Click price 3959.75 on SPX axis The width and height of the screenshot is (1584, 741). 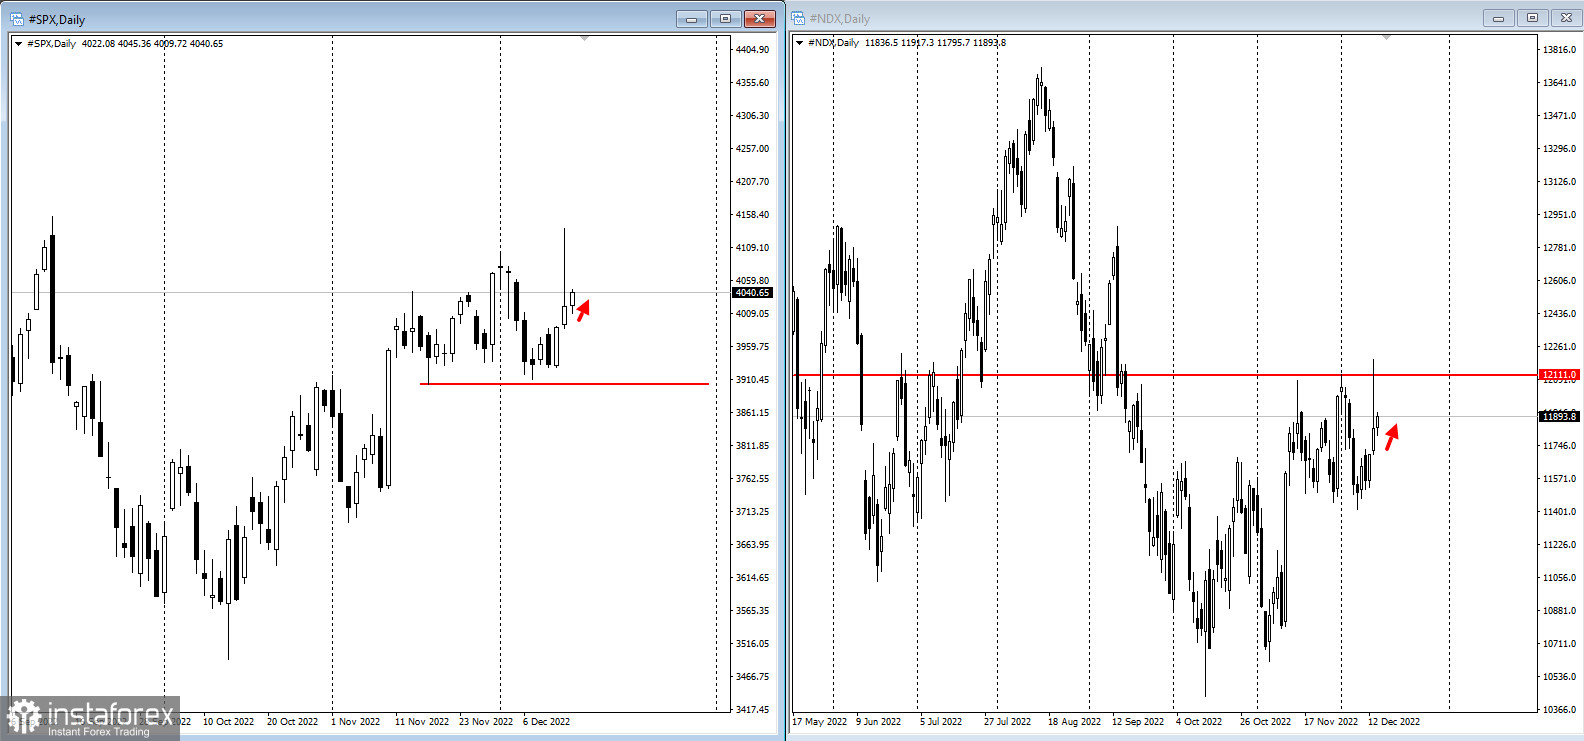[752, 347]
